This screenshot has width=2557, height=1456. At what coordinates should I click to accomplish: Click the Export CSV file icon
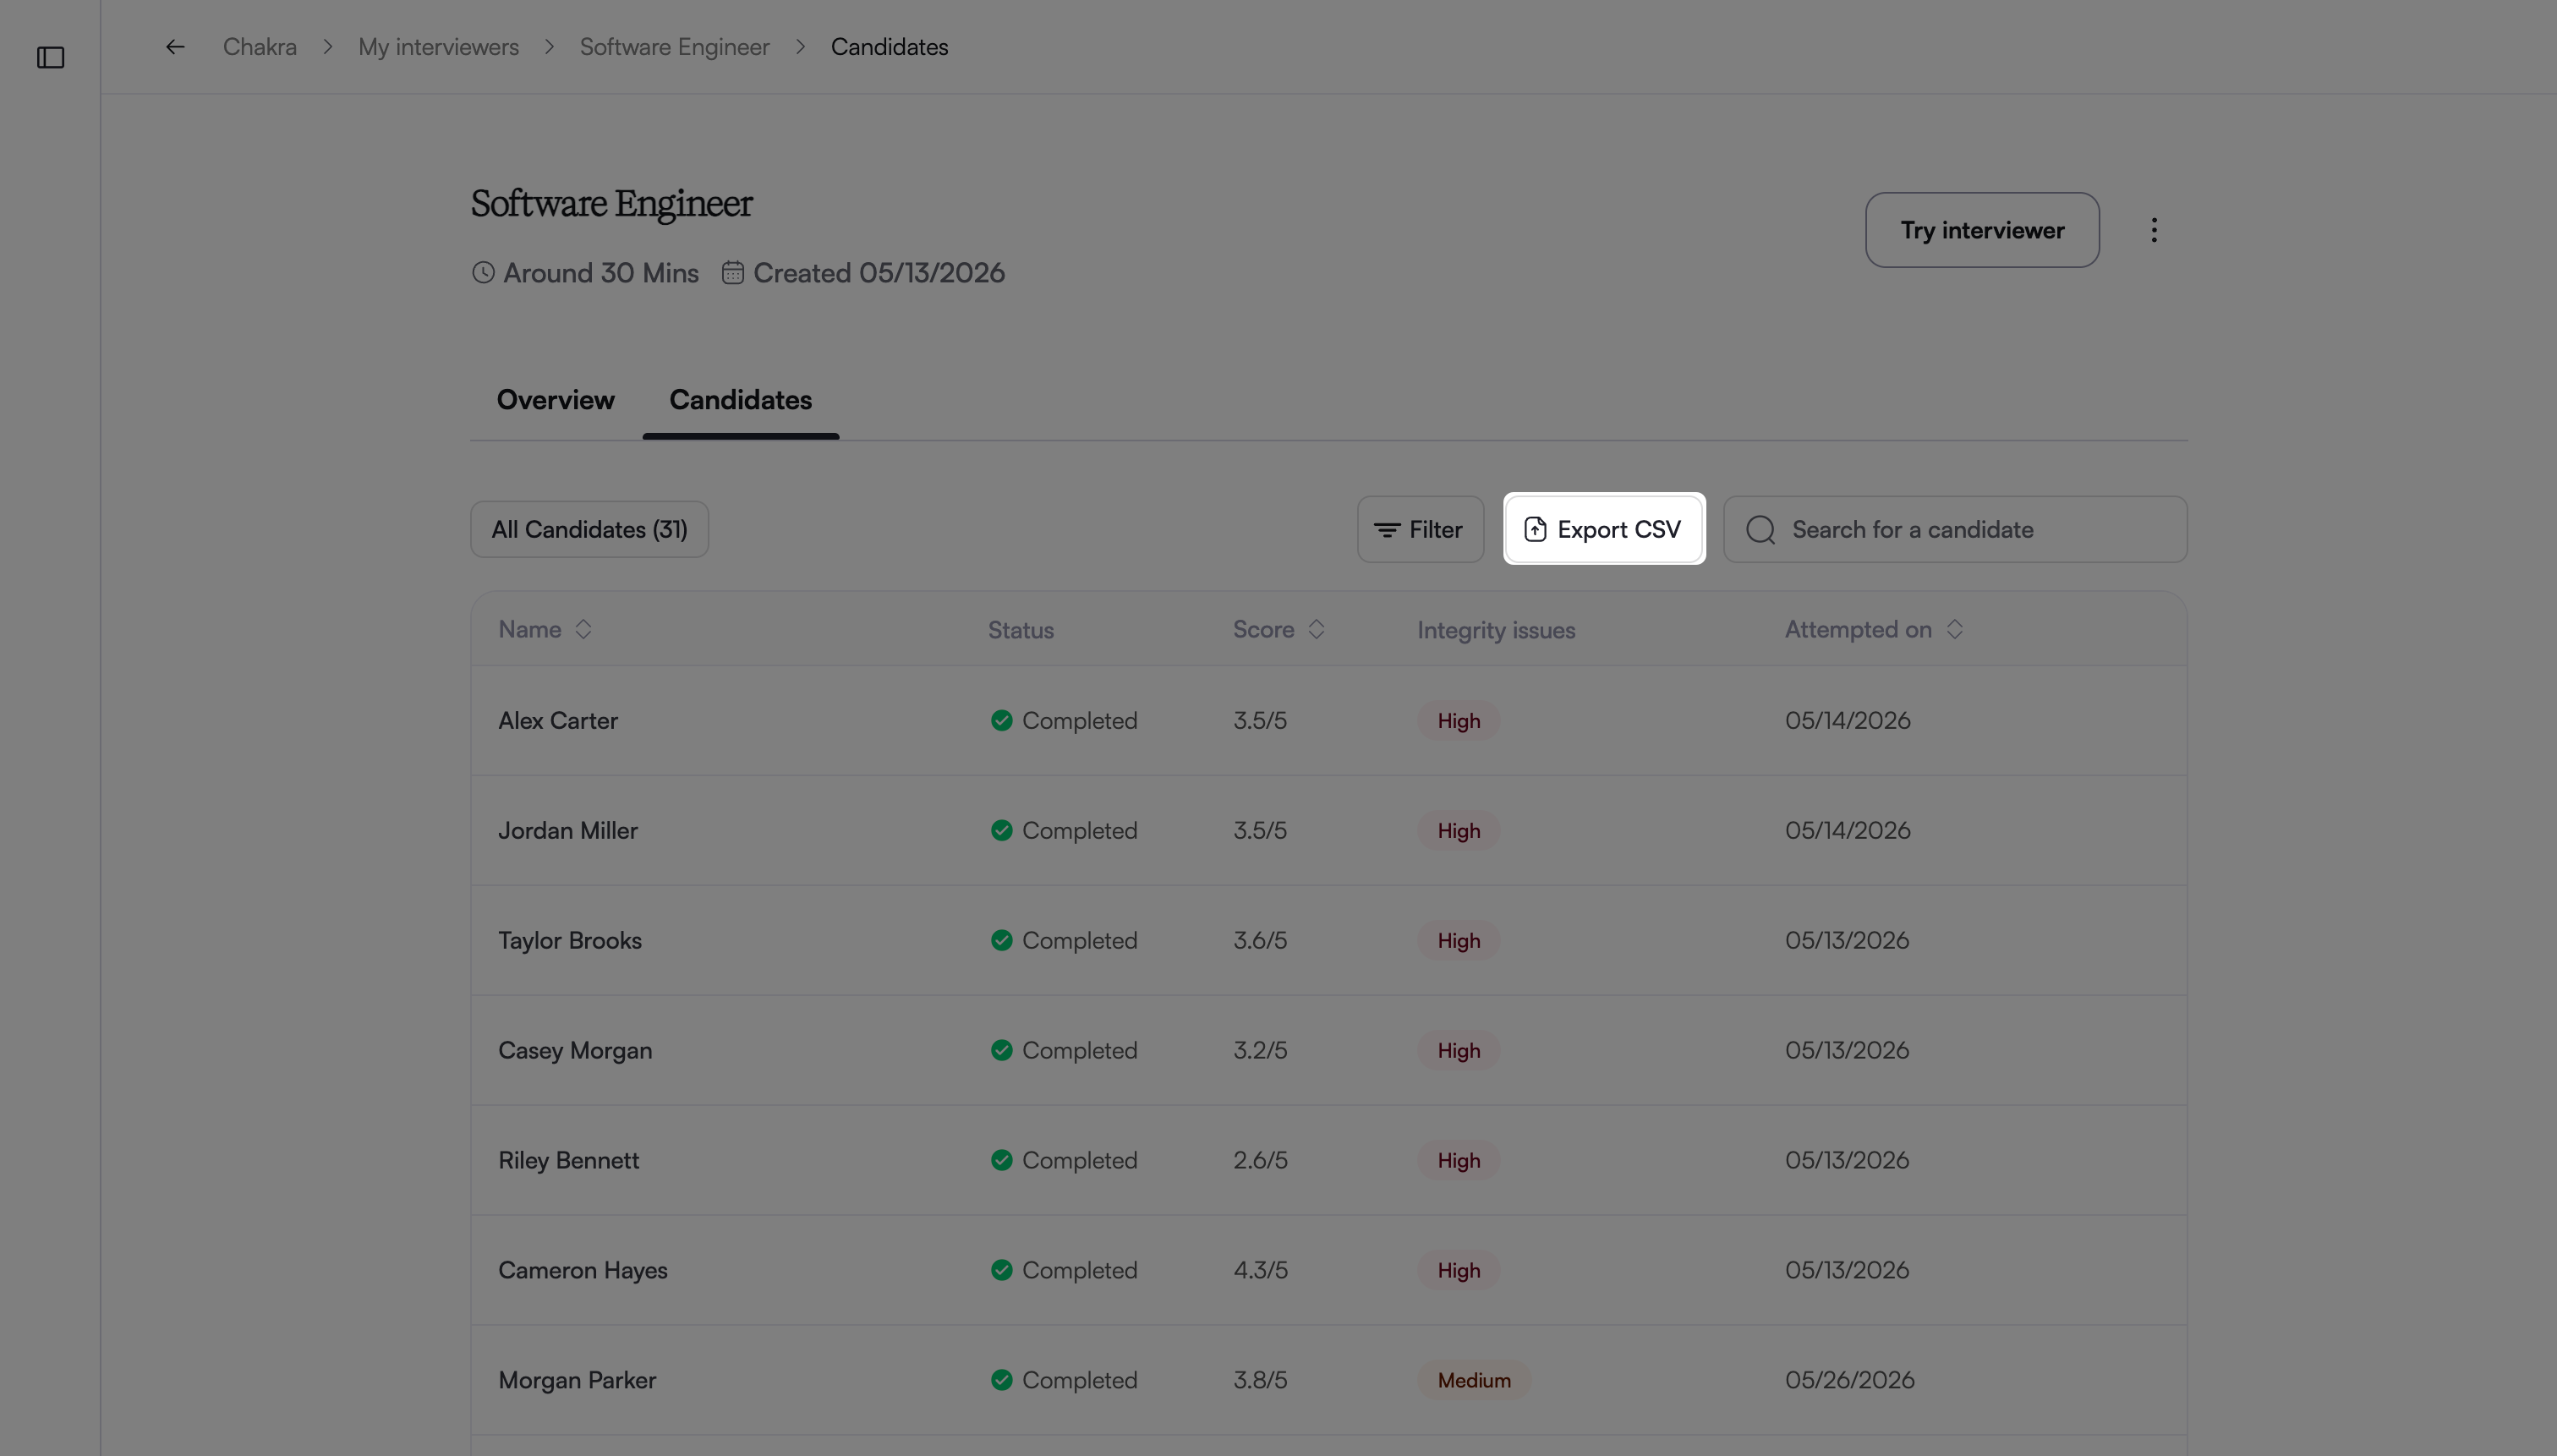[1535, 529]
